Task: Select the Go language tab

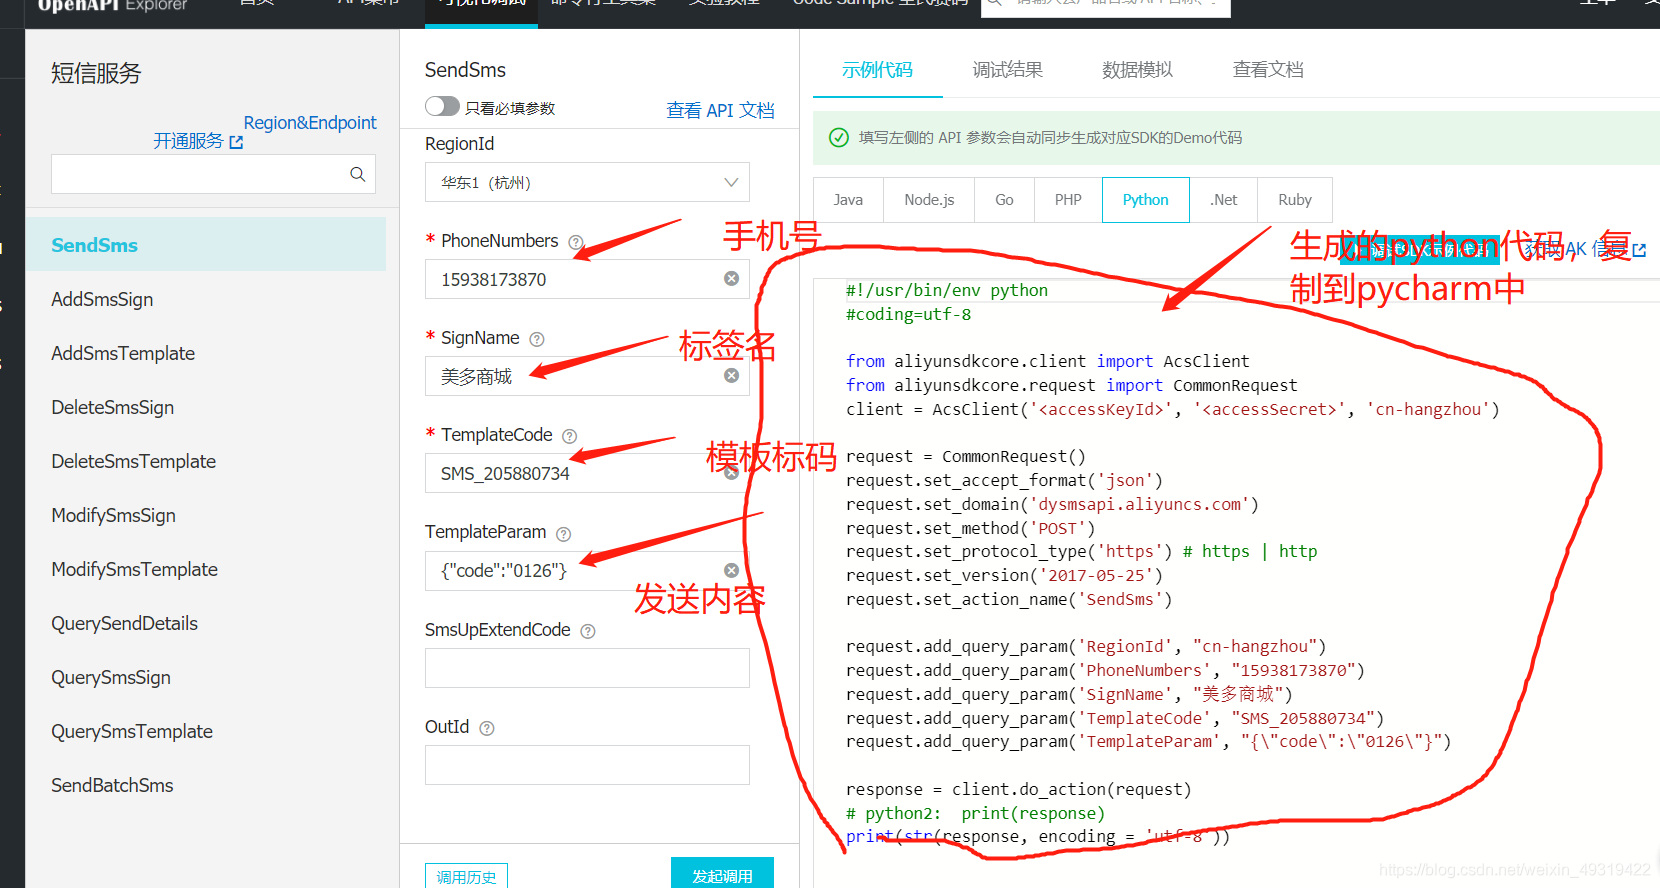Action: click(x=1004, y=200)
